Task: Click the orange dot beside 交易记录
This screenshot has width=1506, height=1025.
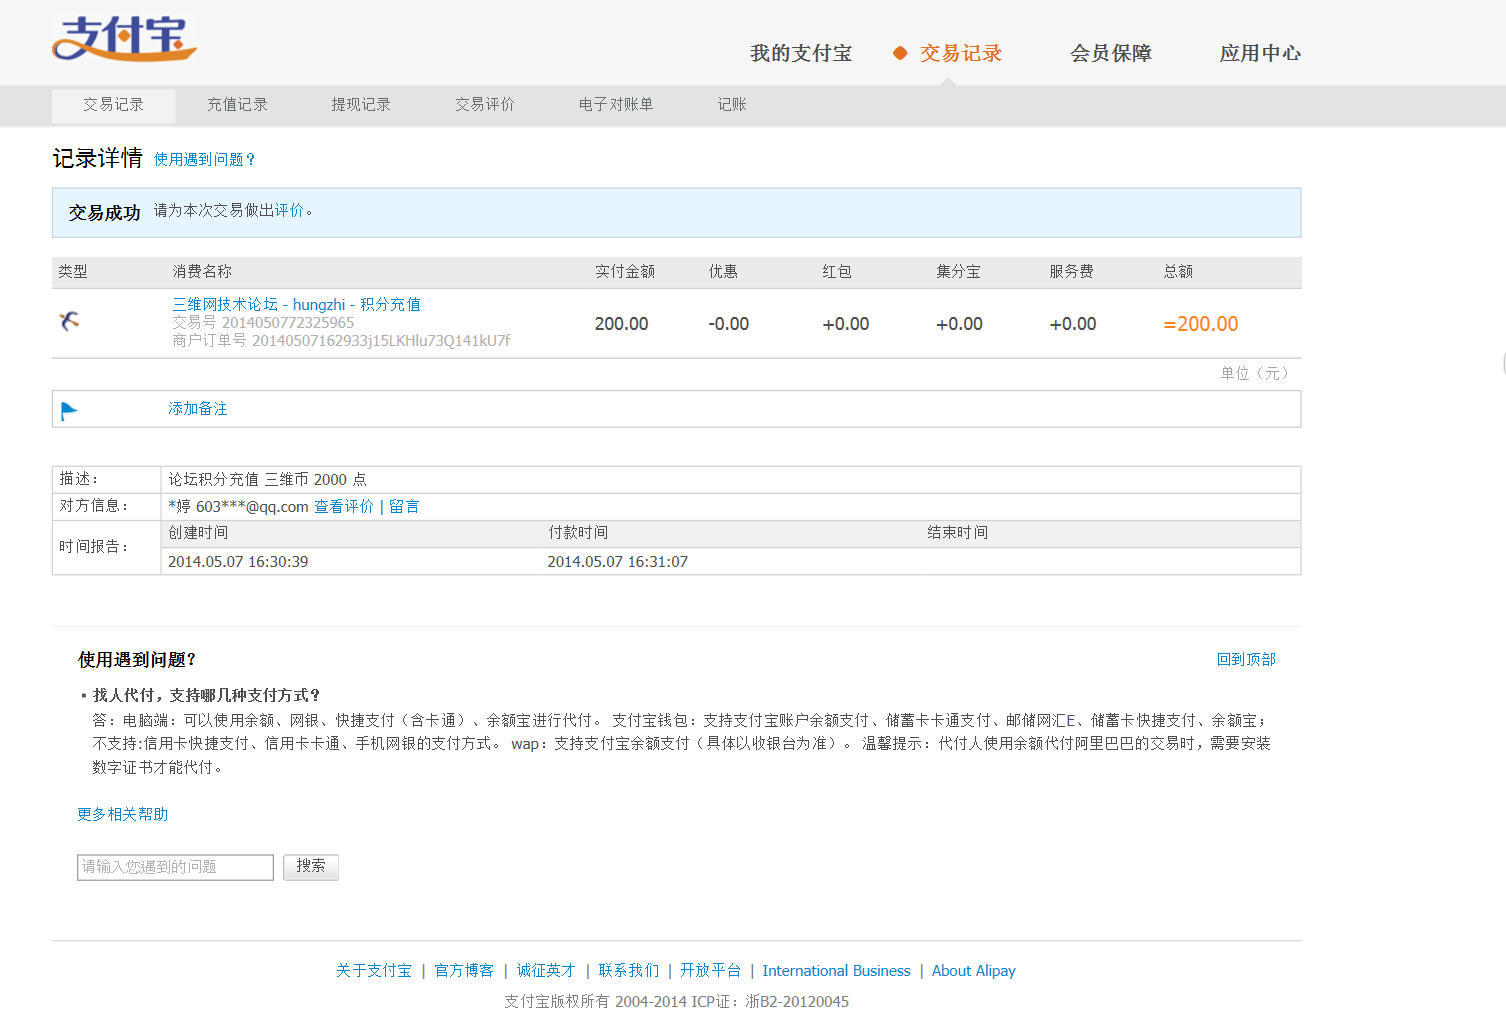Action: point(900,53)
